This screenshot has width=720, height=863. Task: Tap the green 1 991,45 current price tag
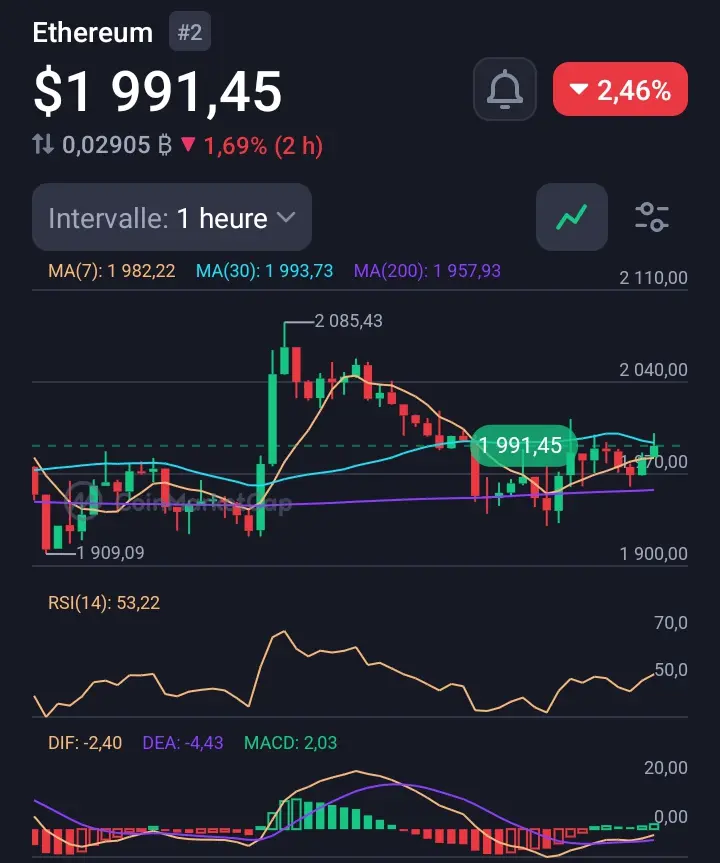521,445
